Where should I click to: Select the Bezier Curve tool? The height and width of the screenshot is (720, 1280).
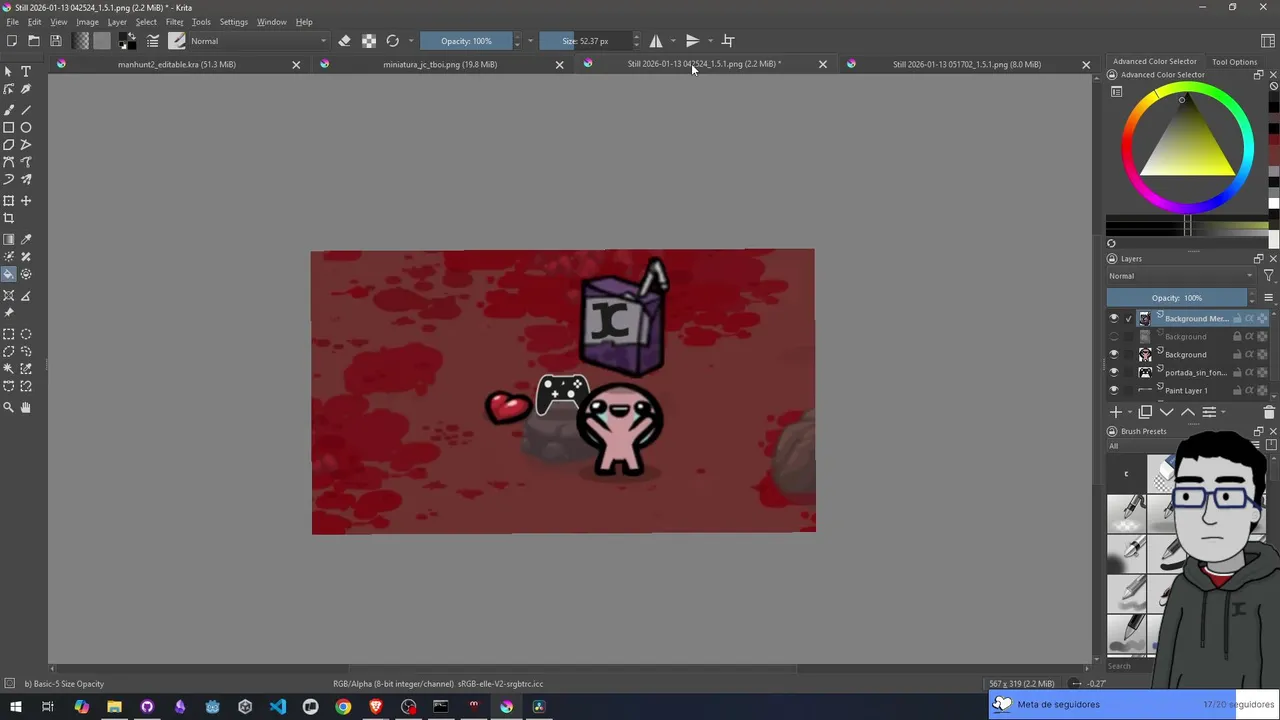9,162
